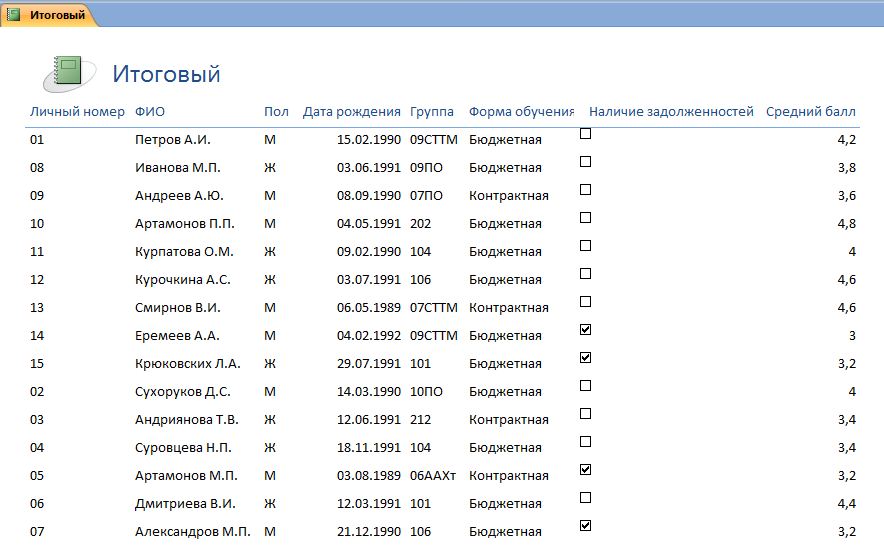Screen dimensions: 884x549
Task: Toggle debt checkbox for Андриянова Т.В.
Action: click(x=586, y=414)
